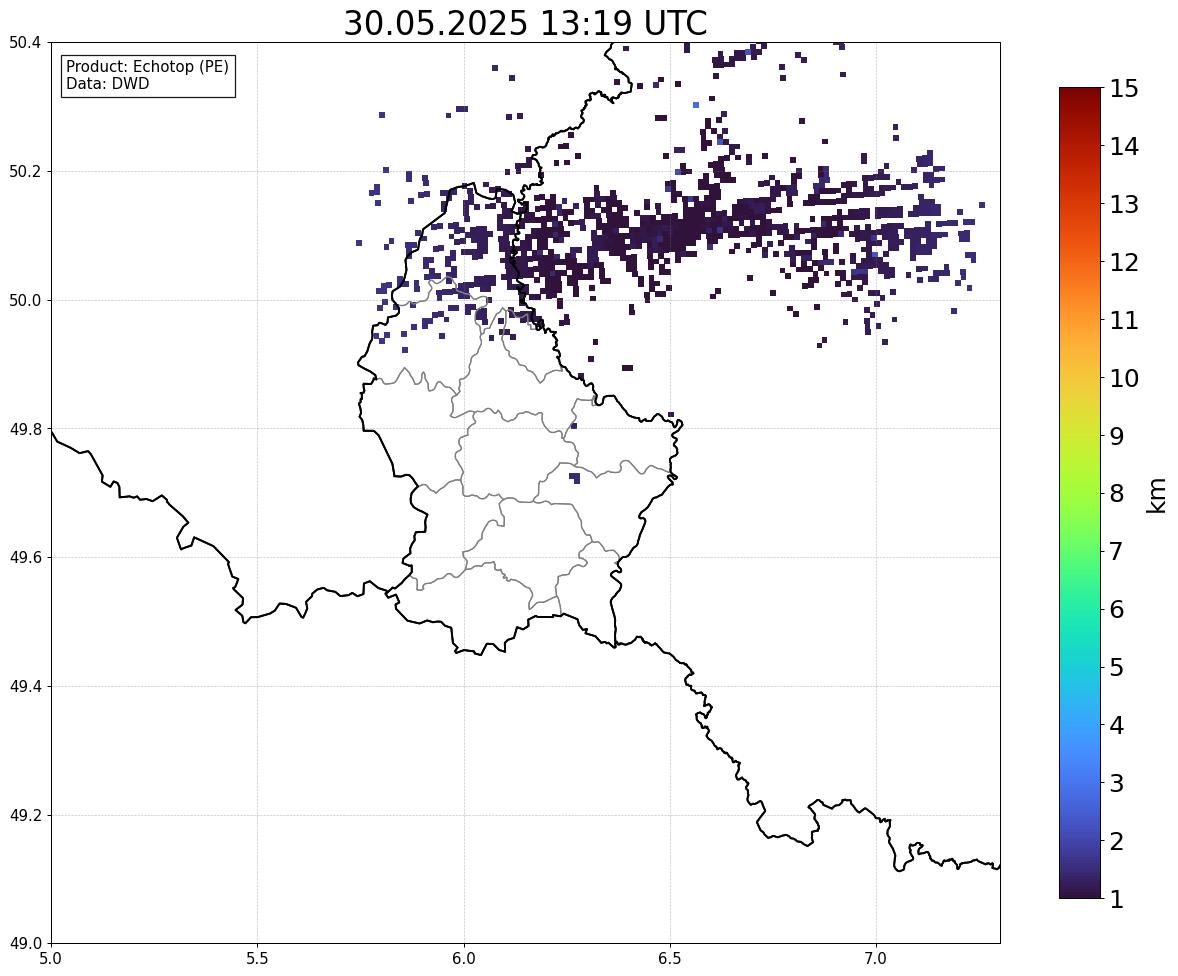Click colorbar tick label 13
1178x976 pixels.
pos(1123,204)
